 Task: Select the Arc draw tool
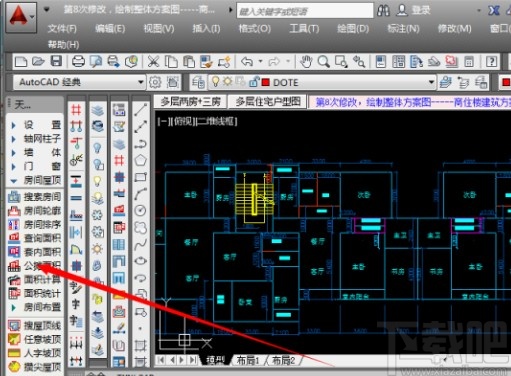(x=141, y=194)
